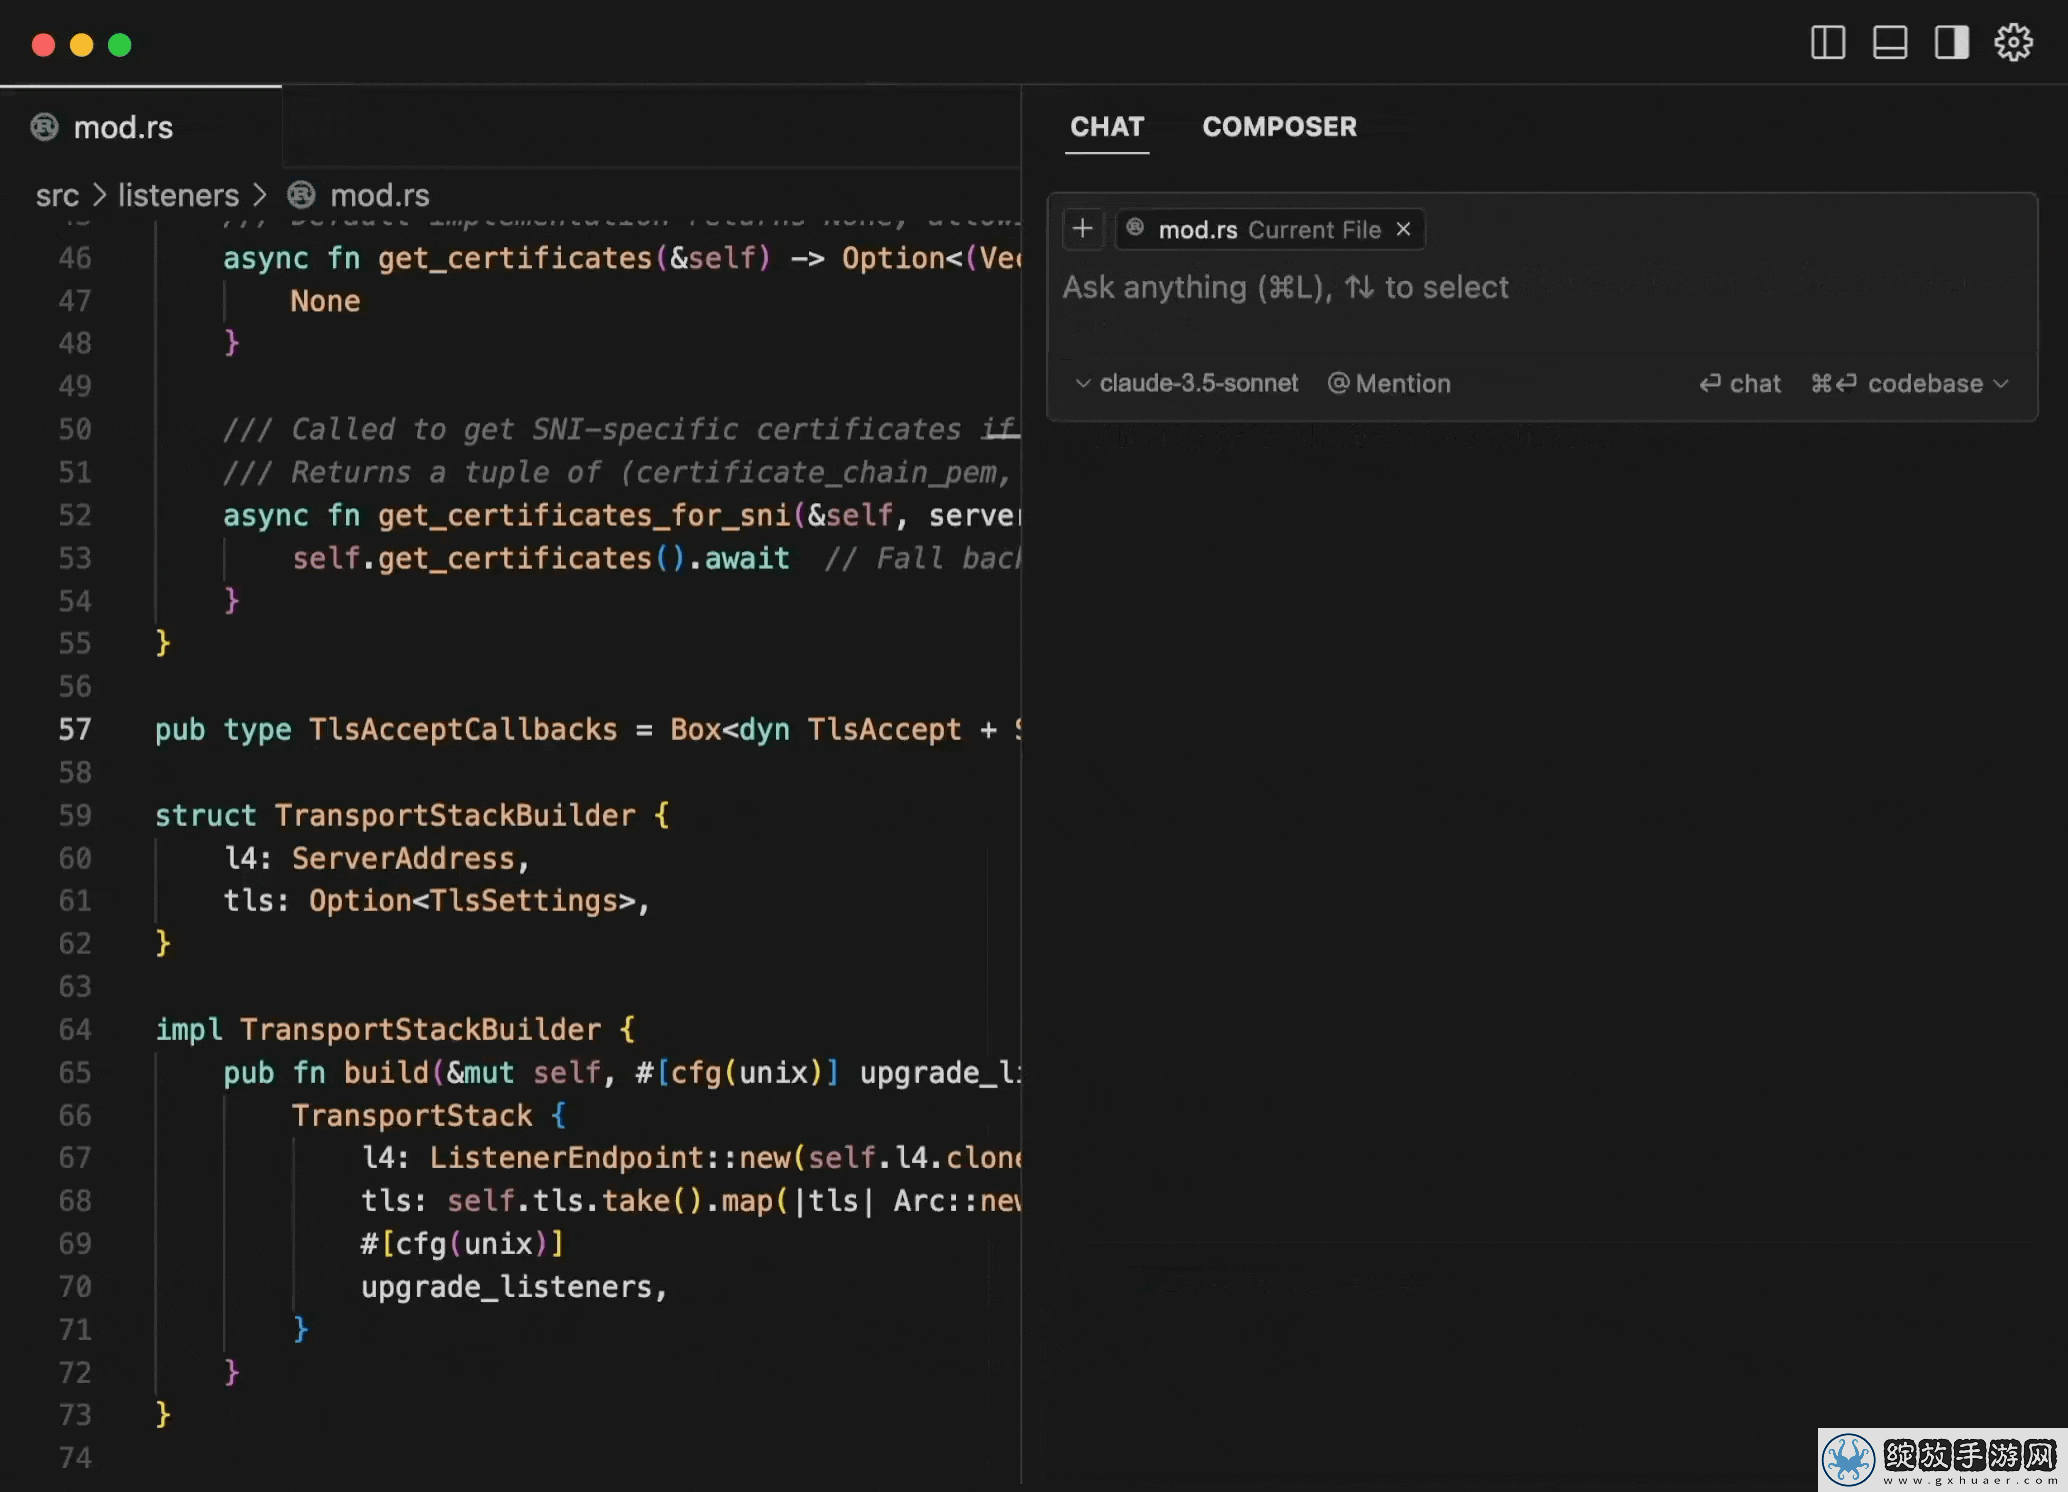Click upgrade_listeners on line 70
The height and width of the screenshot is (1492, 2068).
click(x=506, y=1286)
